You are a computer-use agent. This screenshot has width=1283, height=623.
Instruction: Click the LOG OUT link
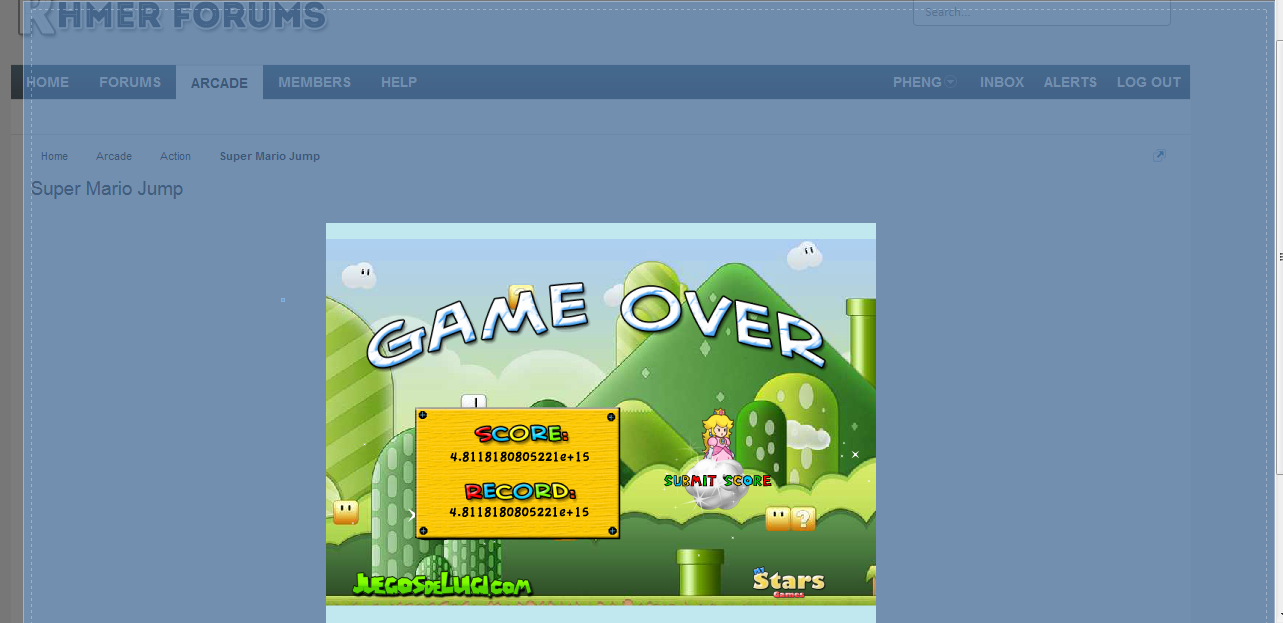[x=1149, y=82]
